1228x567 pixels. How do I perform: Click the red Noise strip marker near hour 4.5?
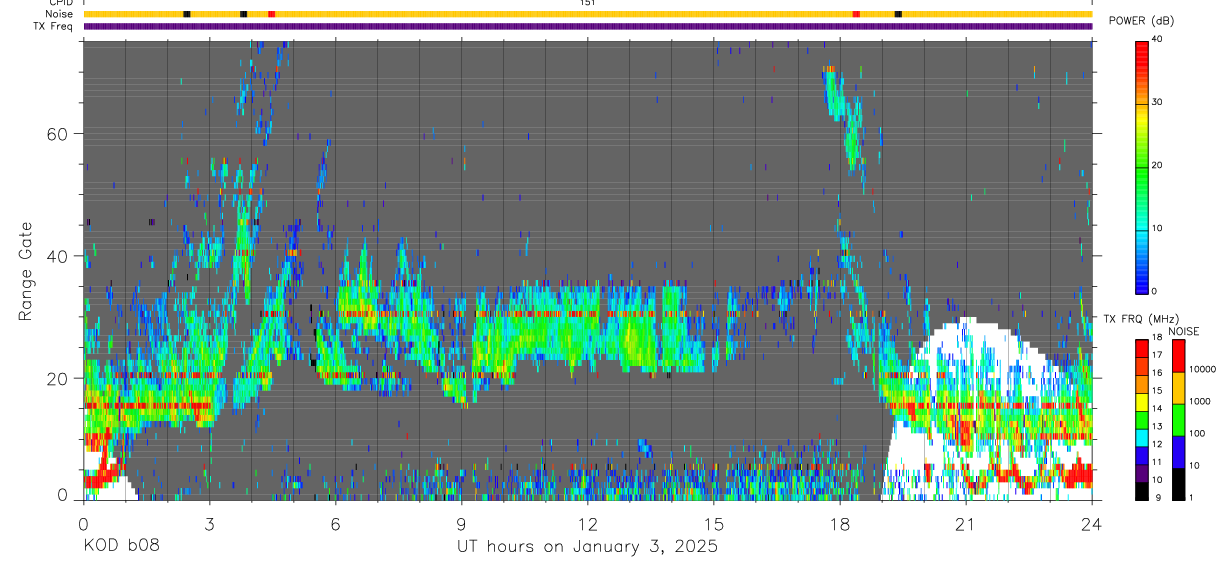[x=271, y=14]
